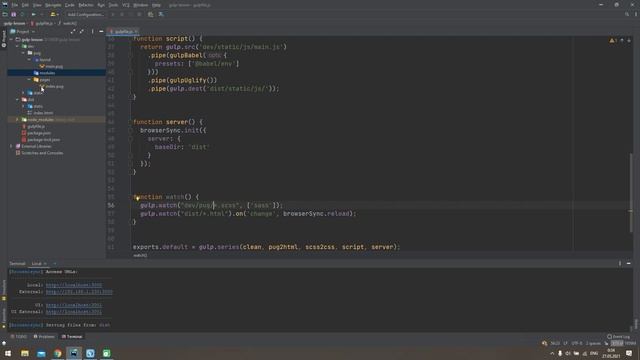This screenshot has width=640, height=360.
Task: Click the Windows Start button
Action: (8, 353)
